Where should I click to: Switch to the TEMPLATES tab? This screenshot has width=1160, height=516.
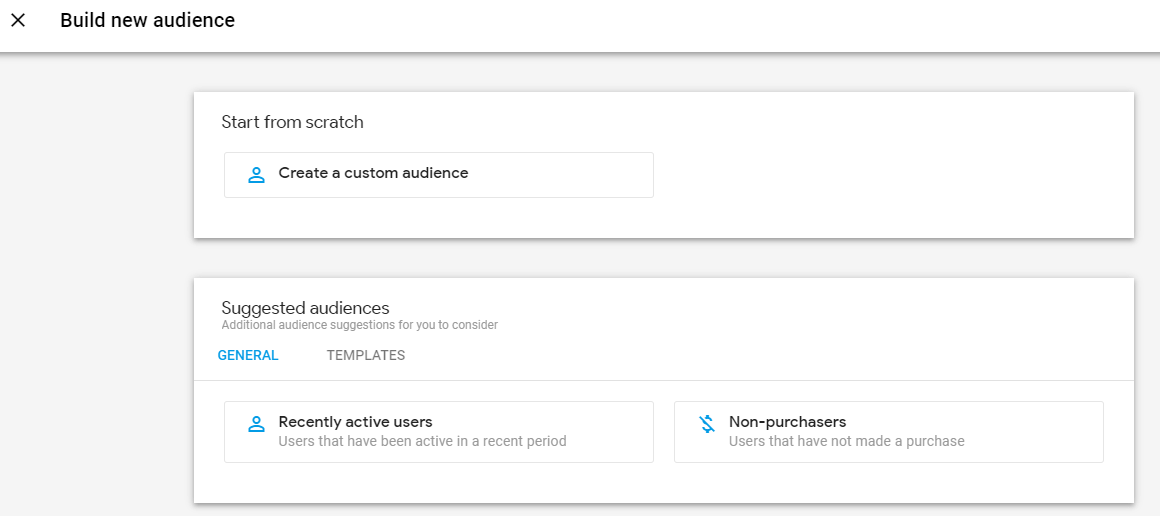(365, 355)
